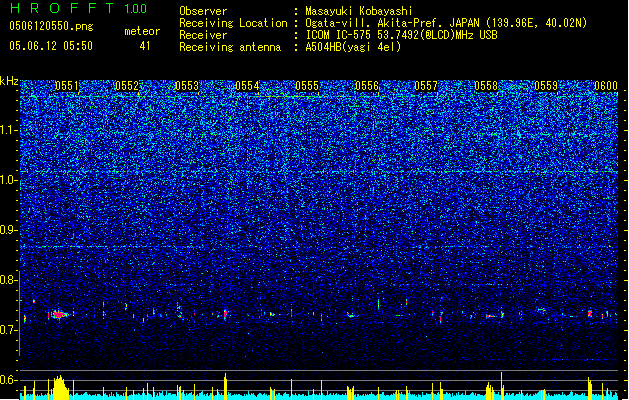
Task: Click the meteor count value 41
Action: click(145, 46)
